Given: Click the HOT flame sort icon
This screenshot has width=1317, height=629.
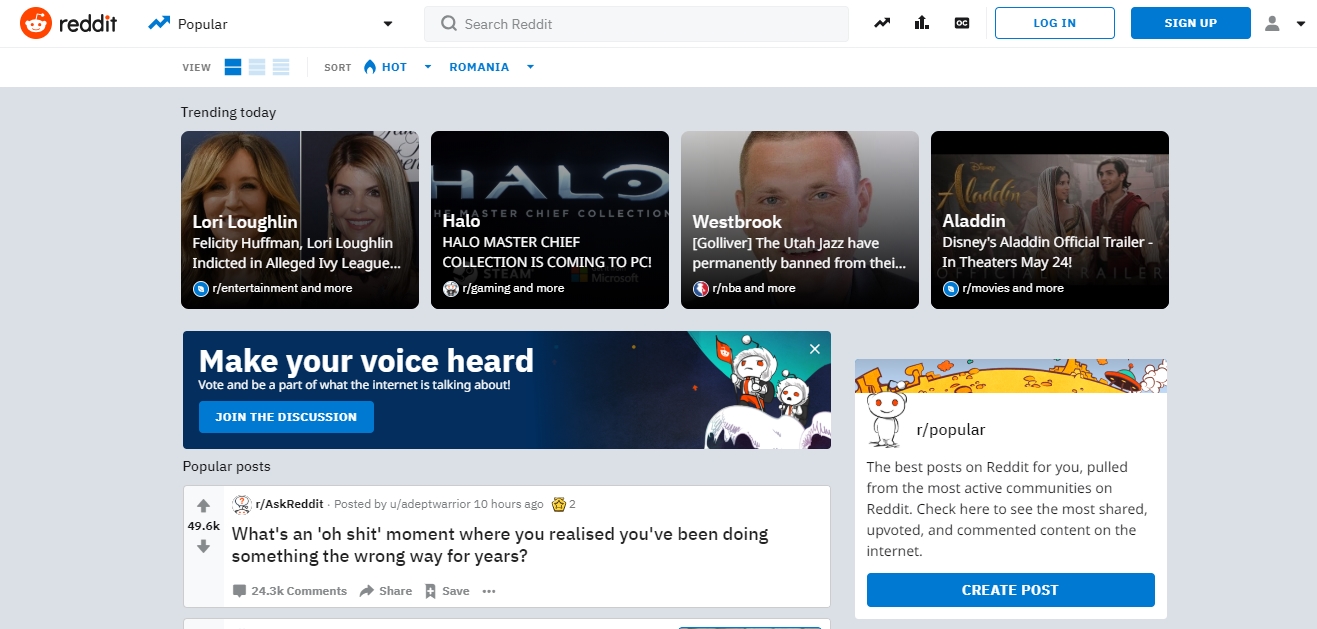Looking at the screenshot, I should [x=370, y=67].
